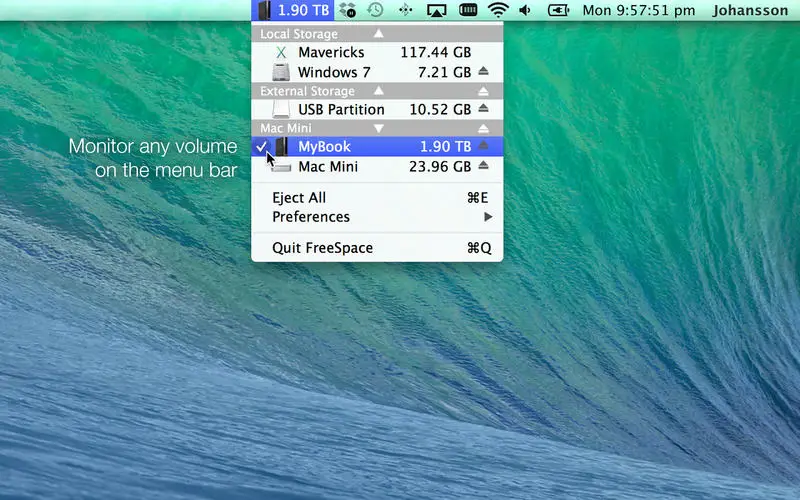Screen dimensions: 800x500
Task: Open the battery charging status icon
Action: click(558, 10)
